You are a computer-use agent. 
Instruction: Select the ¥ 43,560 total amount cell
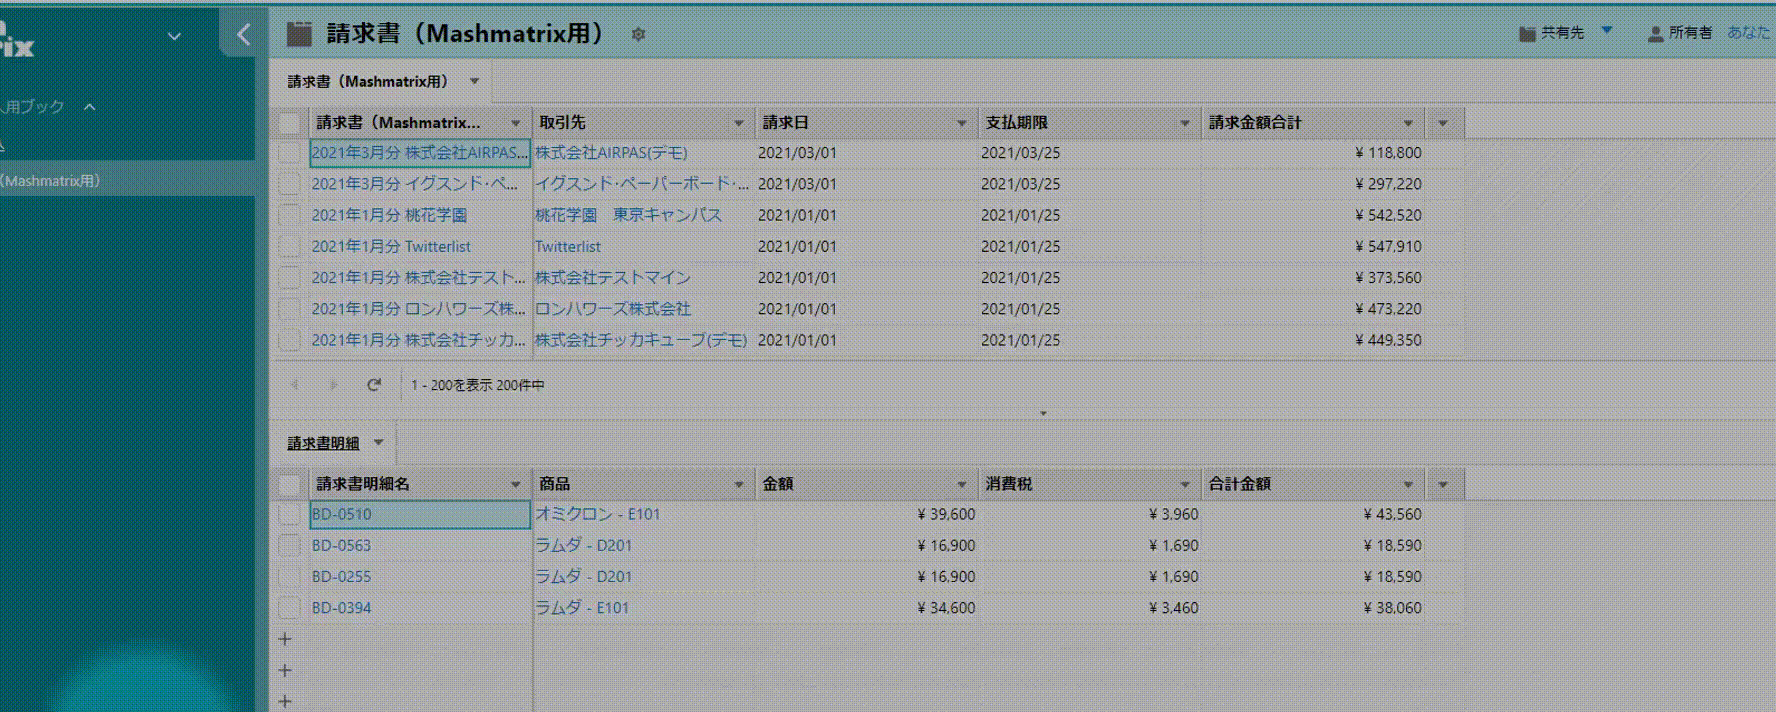[x=1313, y=514]
